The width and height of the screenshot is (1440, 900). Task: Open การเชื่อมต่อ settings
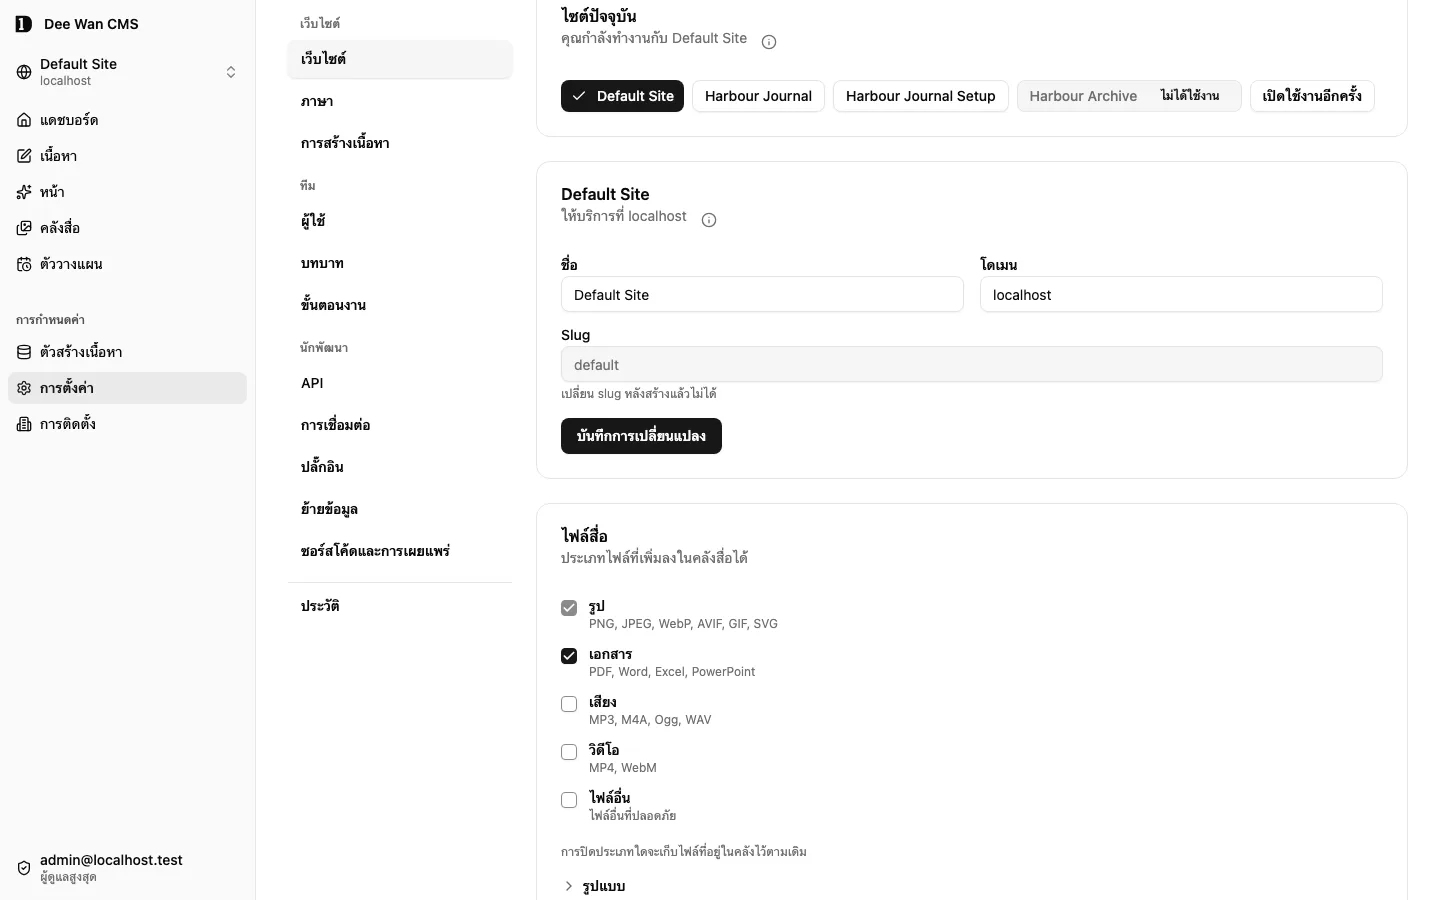(400, 425)
